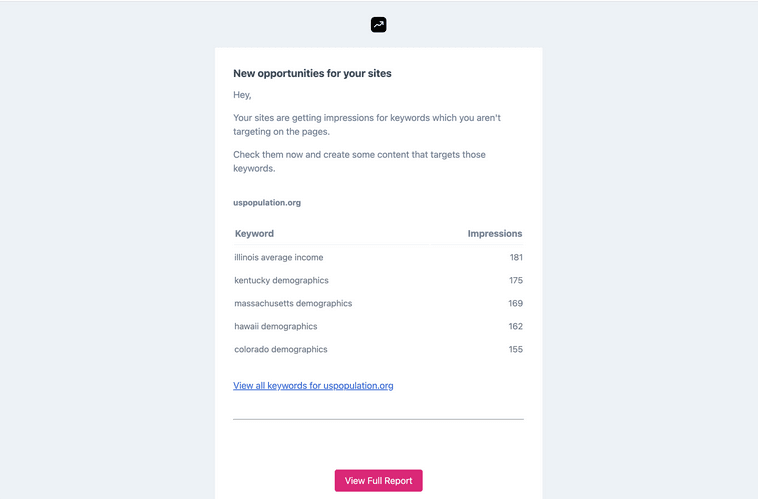Click the 162 impressions value
Screen dimensions: 758x499
(515, 326)
